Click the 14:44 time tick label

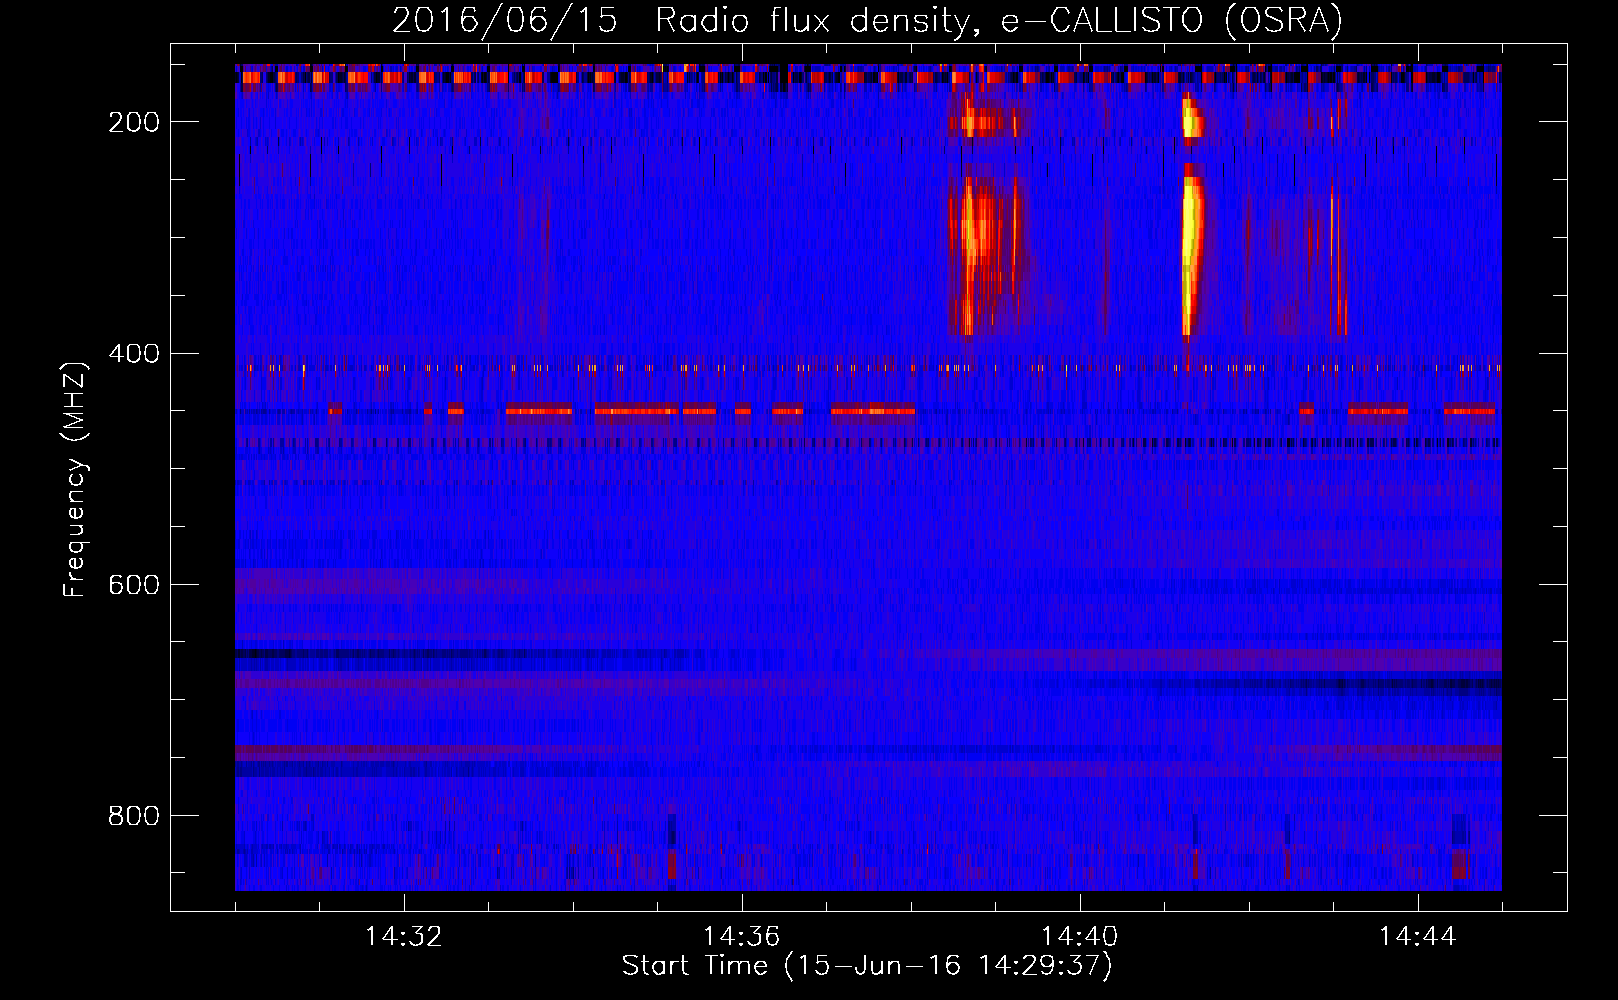click(1418, 937)
